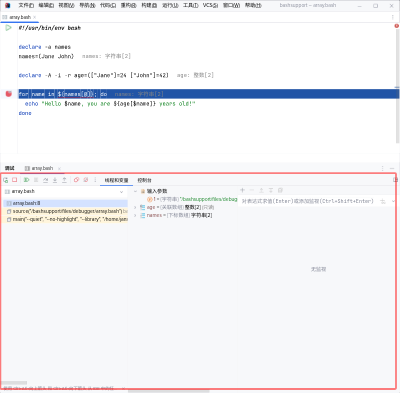Select the 1 string parameter variable
This screenshot has height=393, width=400.
(x=192, y=199)
